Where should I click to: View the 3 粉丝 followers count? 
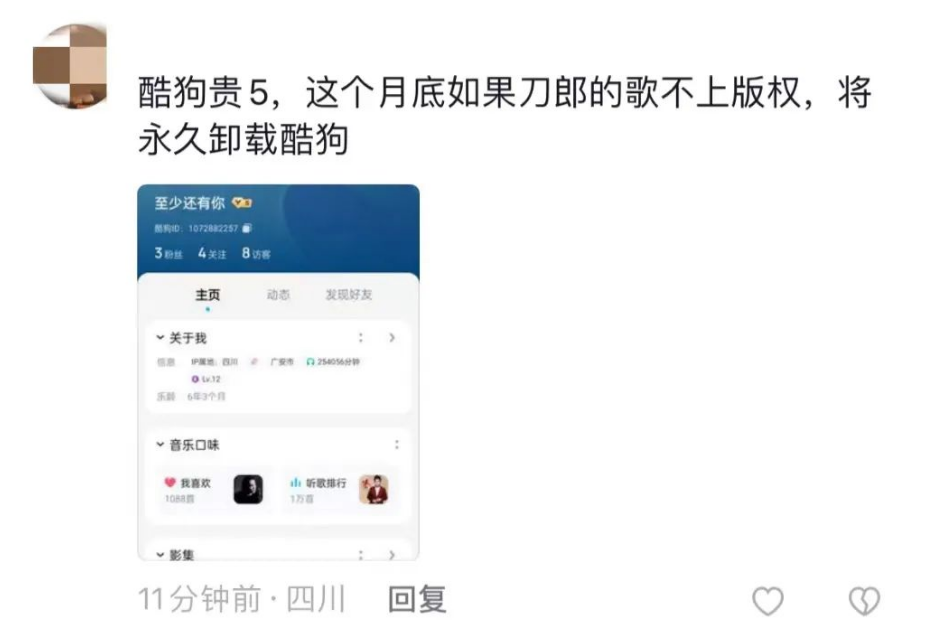(x=168, y=253)
